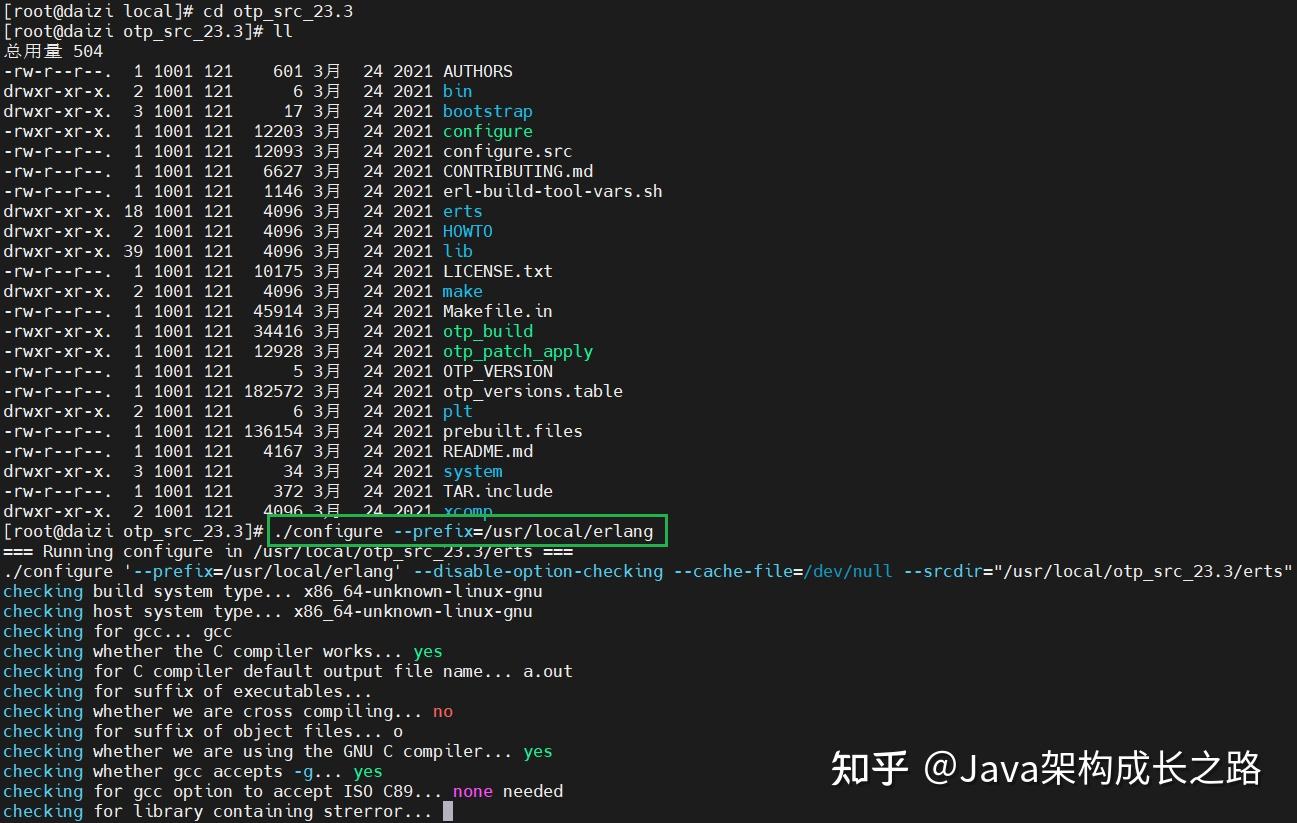Select the CONTRIBUTING.md file name
Screen dimensions: 1297x823
pyautogui.click(x=518, y=171)
